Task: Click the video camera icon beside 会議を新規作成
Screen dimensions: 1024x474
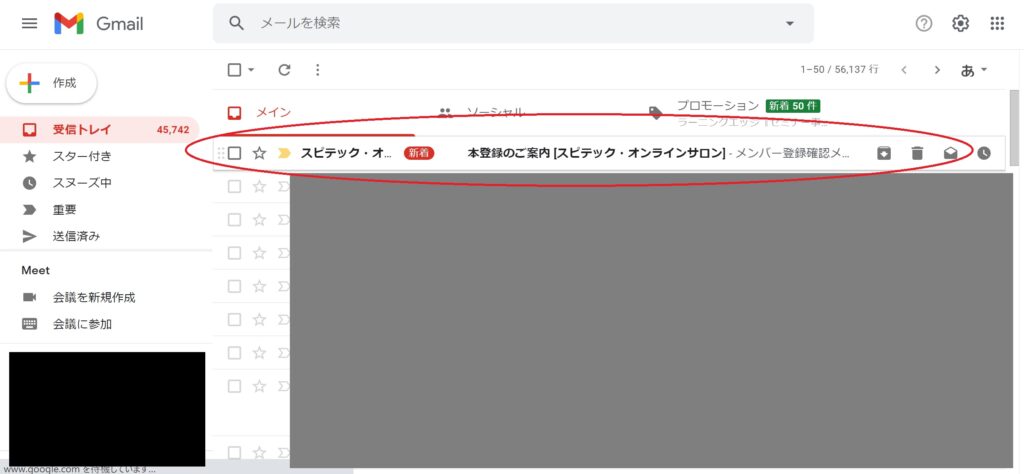Action: tap(29, 298)
